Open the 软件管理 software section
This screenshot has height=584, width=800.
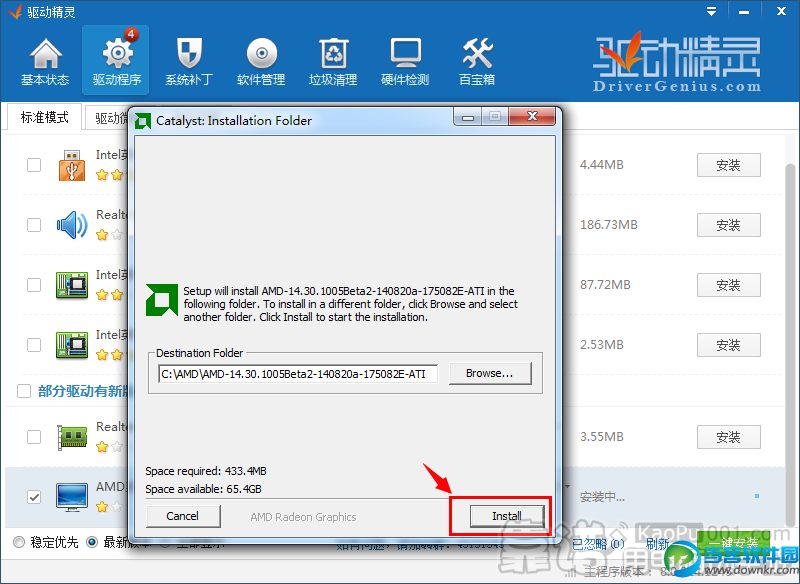tap(261, 61)
